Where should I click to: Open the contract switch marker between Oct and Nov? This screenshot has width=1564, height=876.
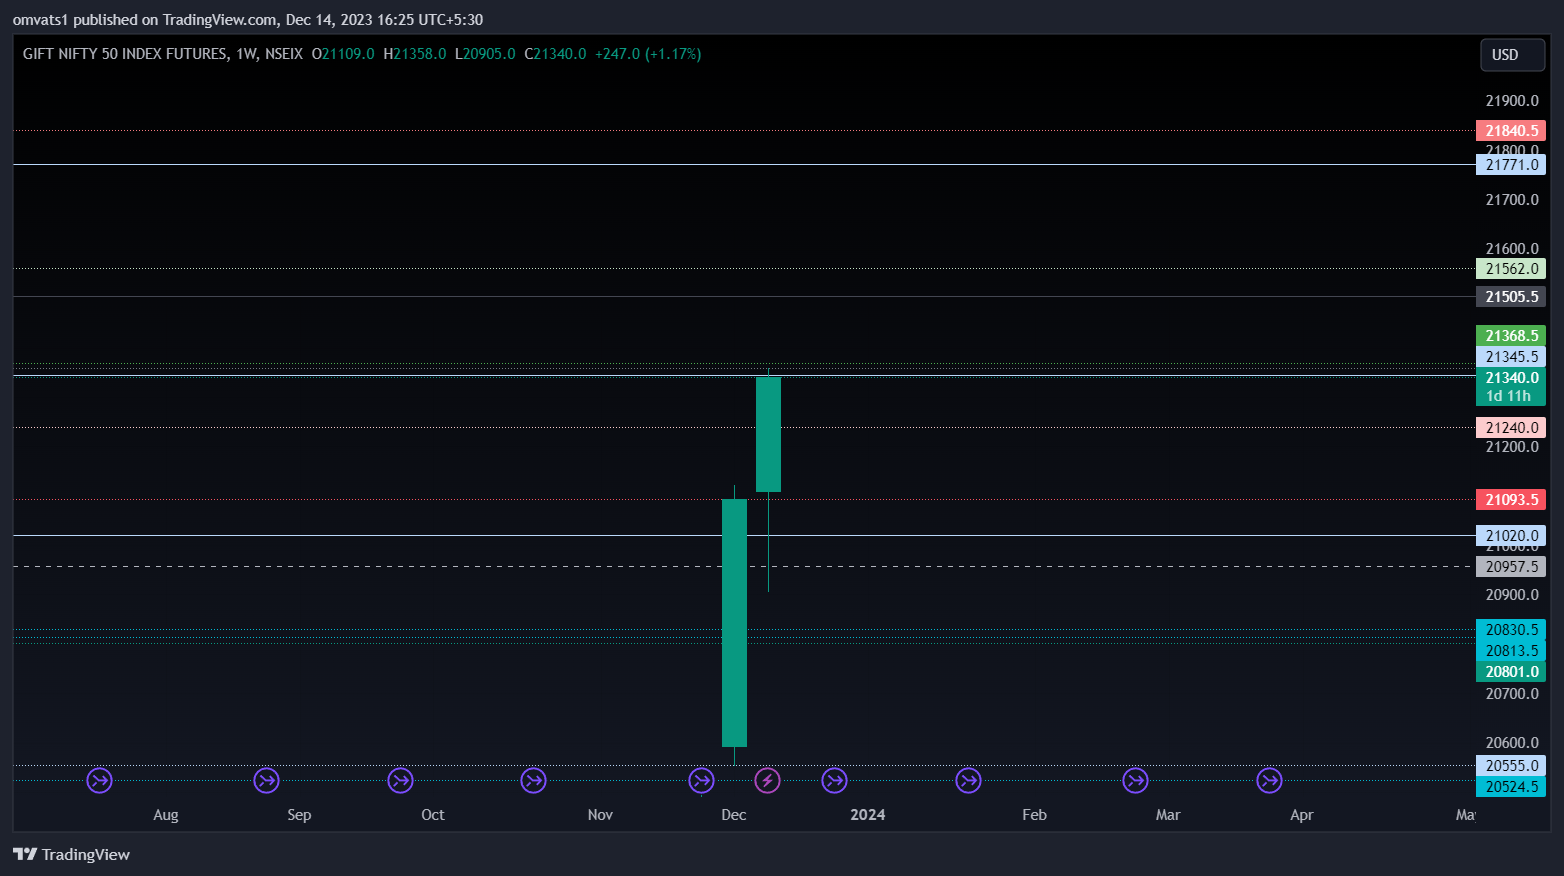coord(534,780)
